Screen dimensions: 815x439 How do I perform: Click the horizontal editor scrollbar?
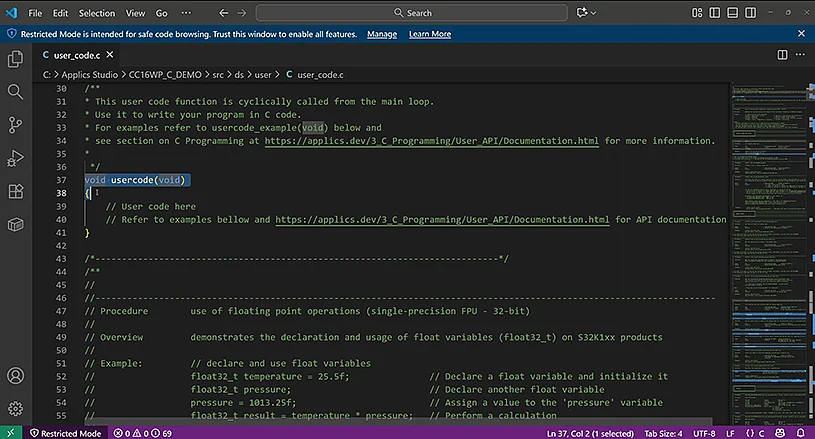401,421
